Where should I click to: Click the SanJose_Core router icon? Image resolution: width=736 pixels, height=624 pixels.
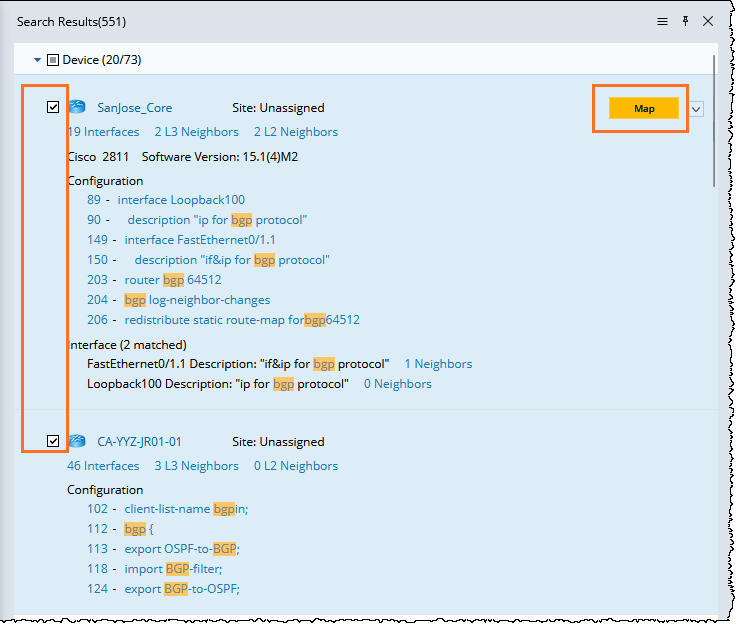77,107
